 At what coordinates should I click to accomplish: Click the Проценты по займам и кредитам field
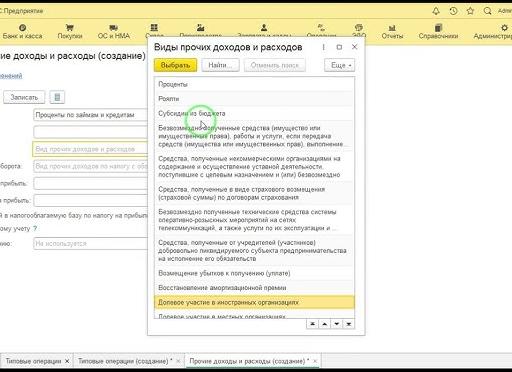90,115
